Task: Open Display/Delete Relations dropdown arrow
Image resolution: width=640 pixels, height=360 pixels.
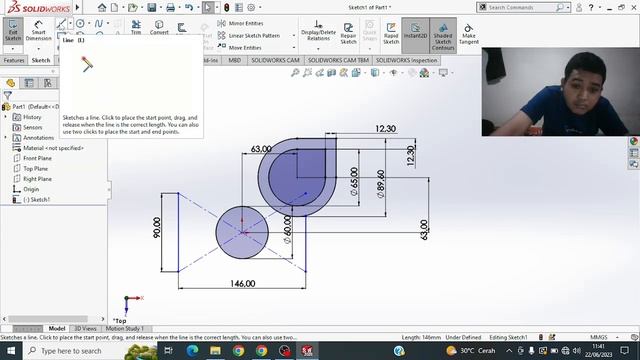Action: (318, 49)
